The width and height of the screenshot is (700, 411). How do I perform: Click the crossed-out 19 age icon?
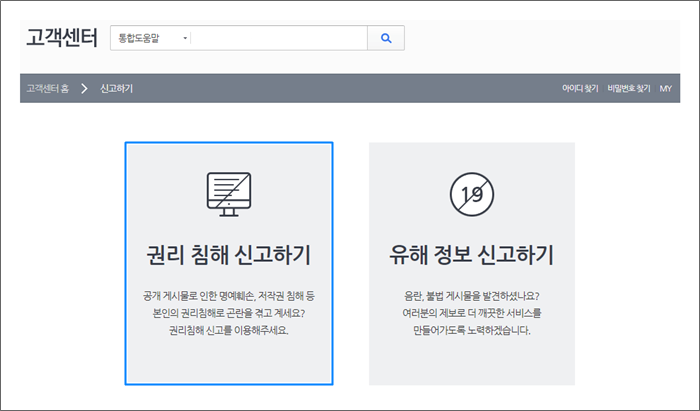coord(471,193)
